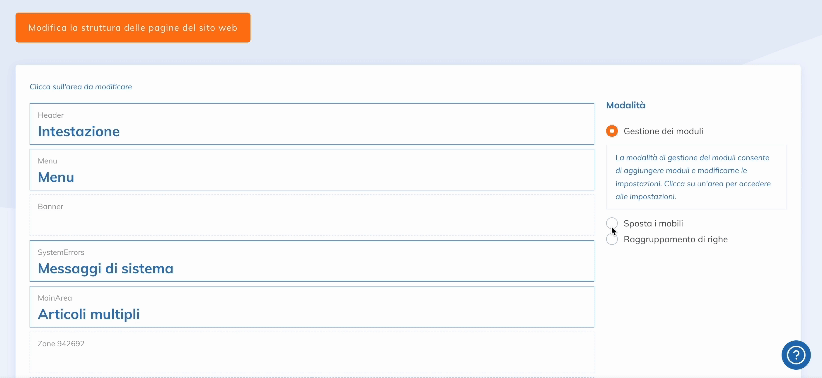Select the Raggruppamento di righe radio circle
The image size is (822, 378).
[x=612, y=239]
